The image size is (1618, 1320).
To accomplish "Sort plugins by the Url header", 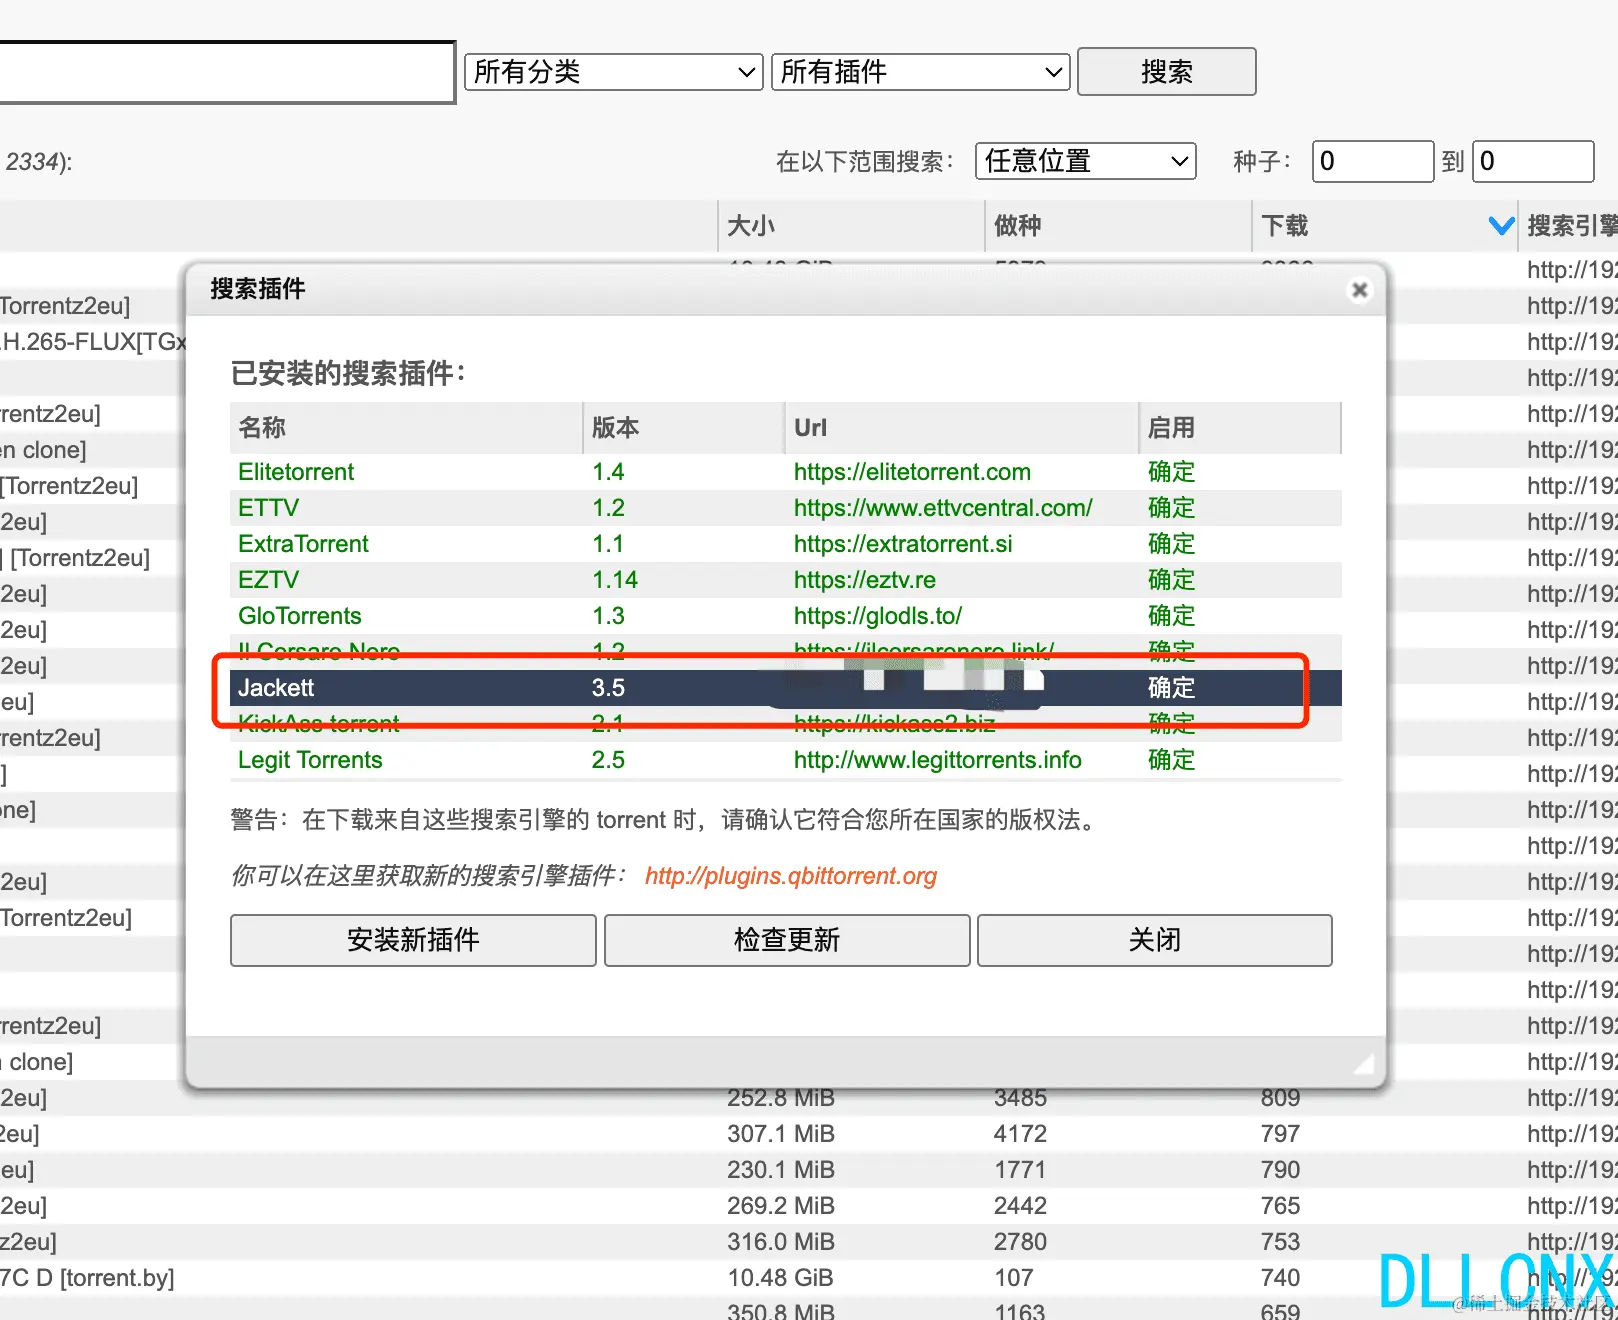I will pyautogui.click(x=961, y=428).
